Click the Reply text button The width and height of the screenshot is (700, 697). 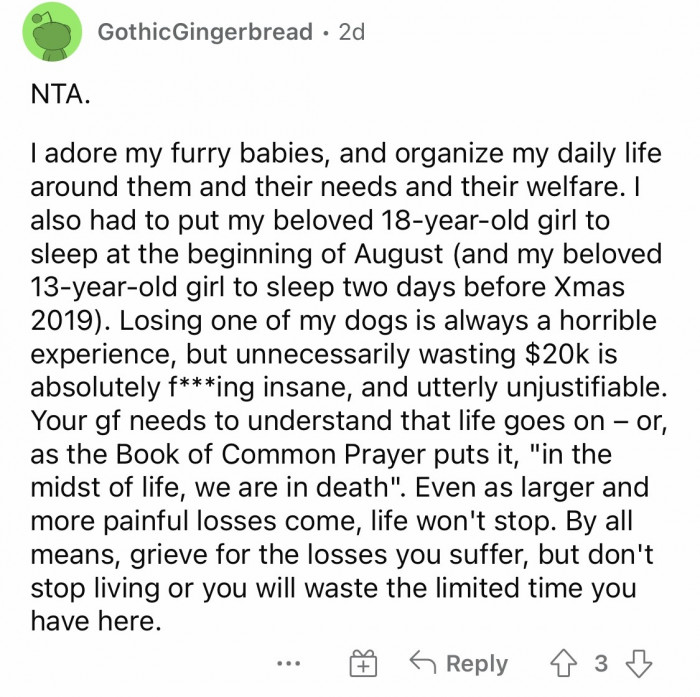pyautogui.click(x=476, y=663)
